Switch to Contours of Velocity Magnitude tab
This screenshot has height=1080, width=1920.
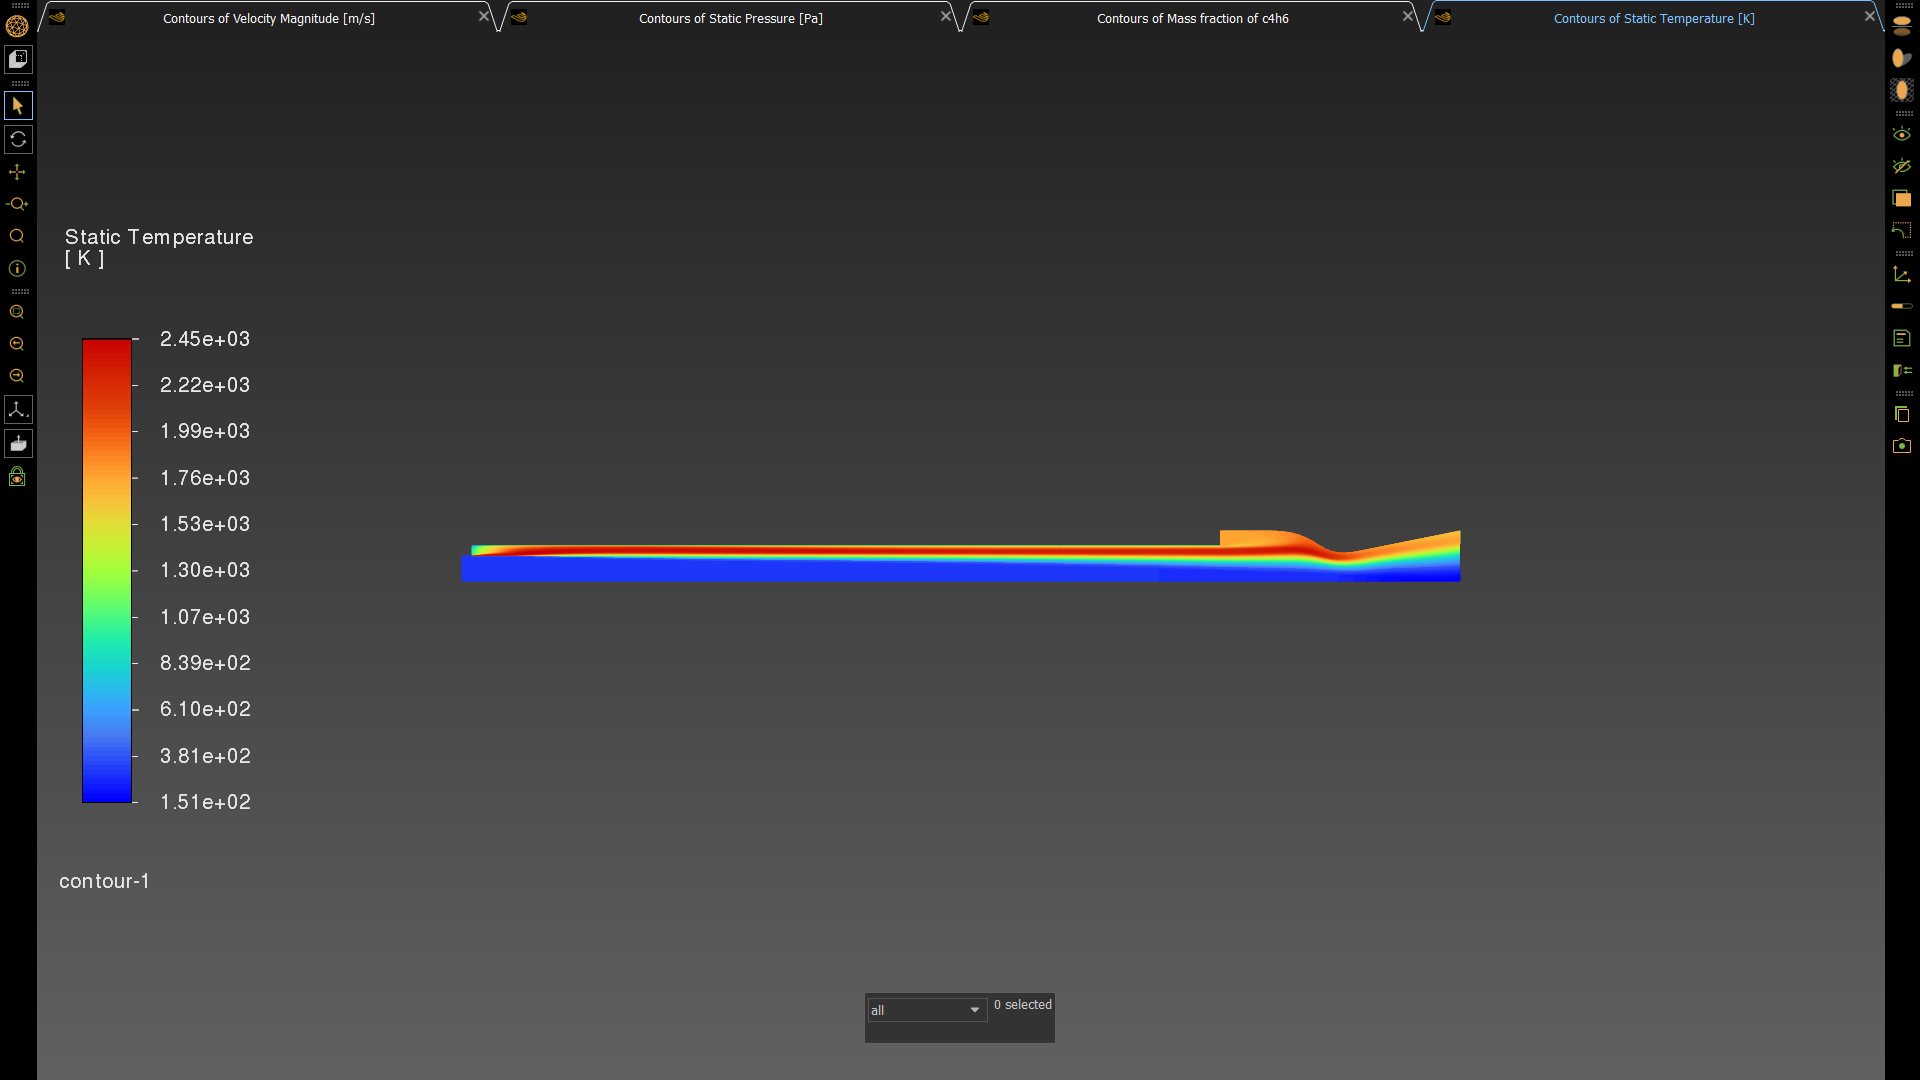click(x=268, y=18)
